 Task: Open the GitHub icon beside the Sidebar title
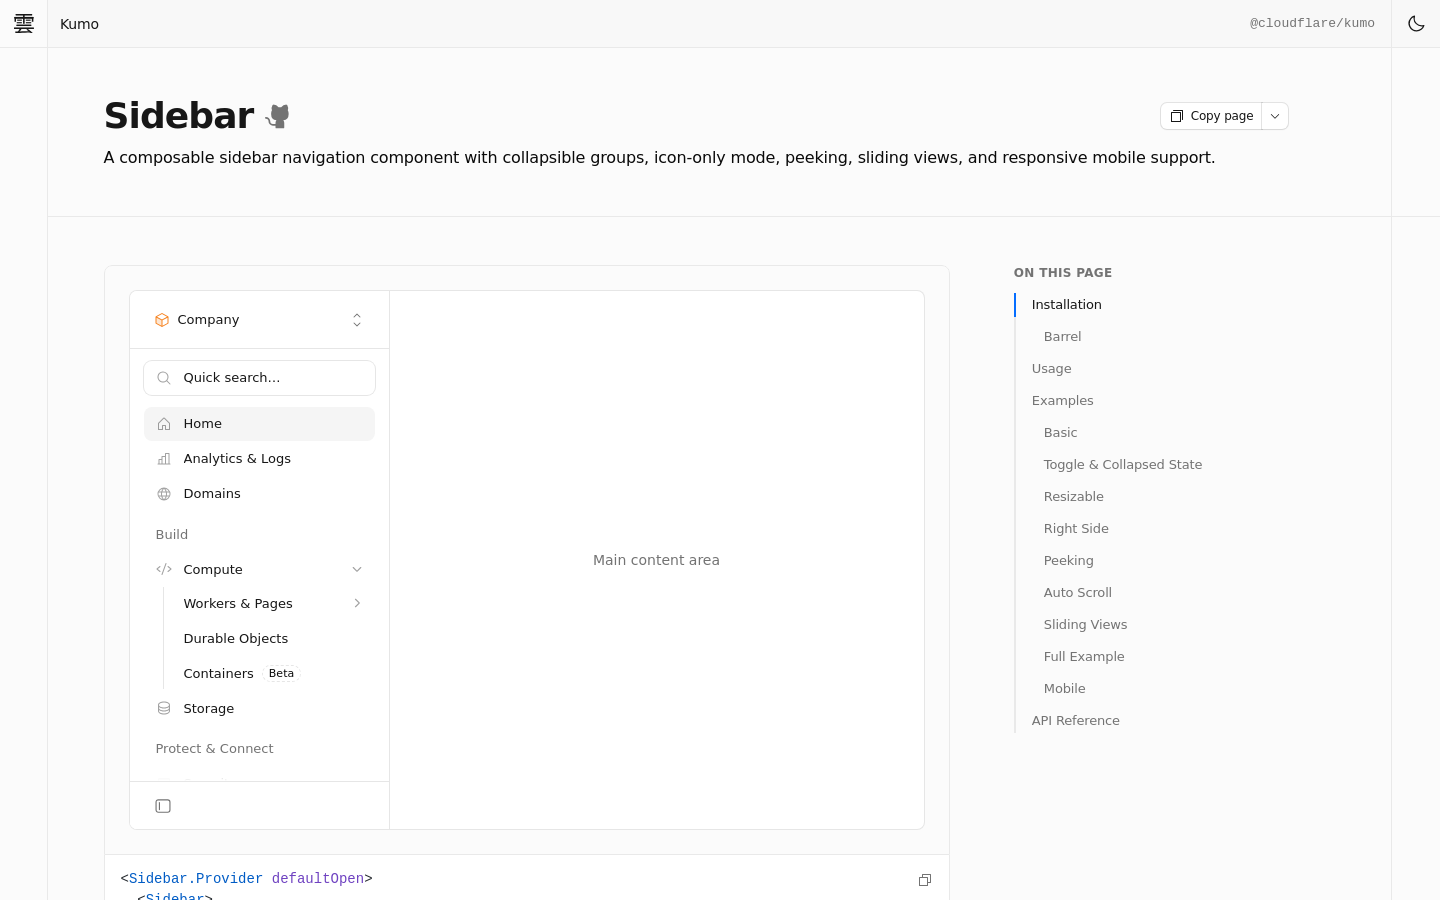coord(278,116)
